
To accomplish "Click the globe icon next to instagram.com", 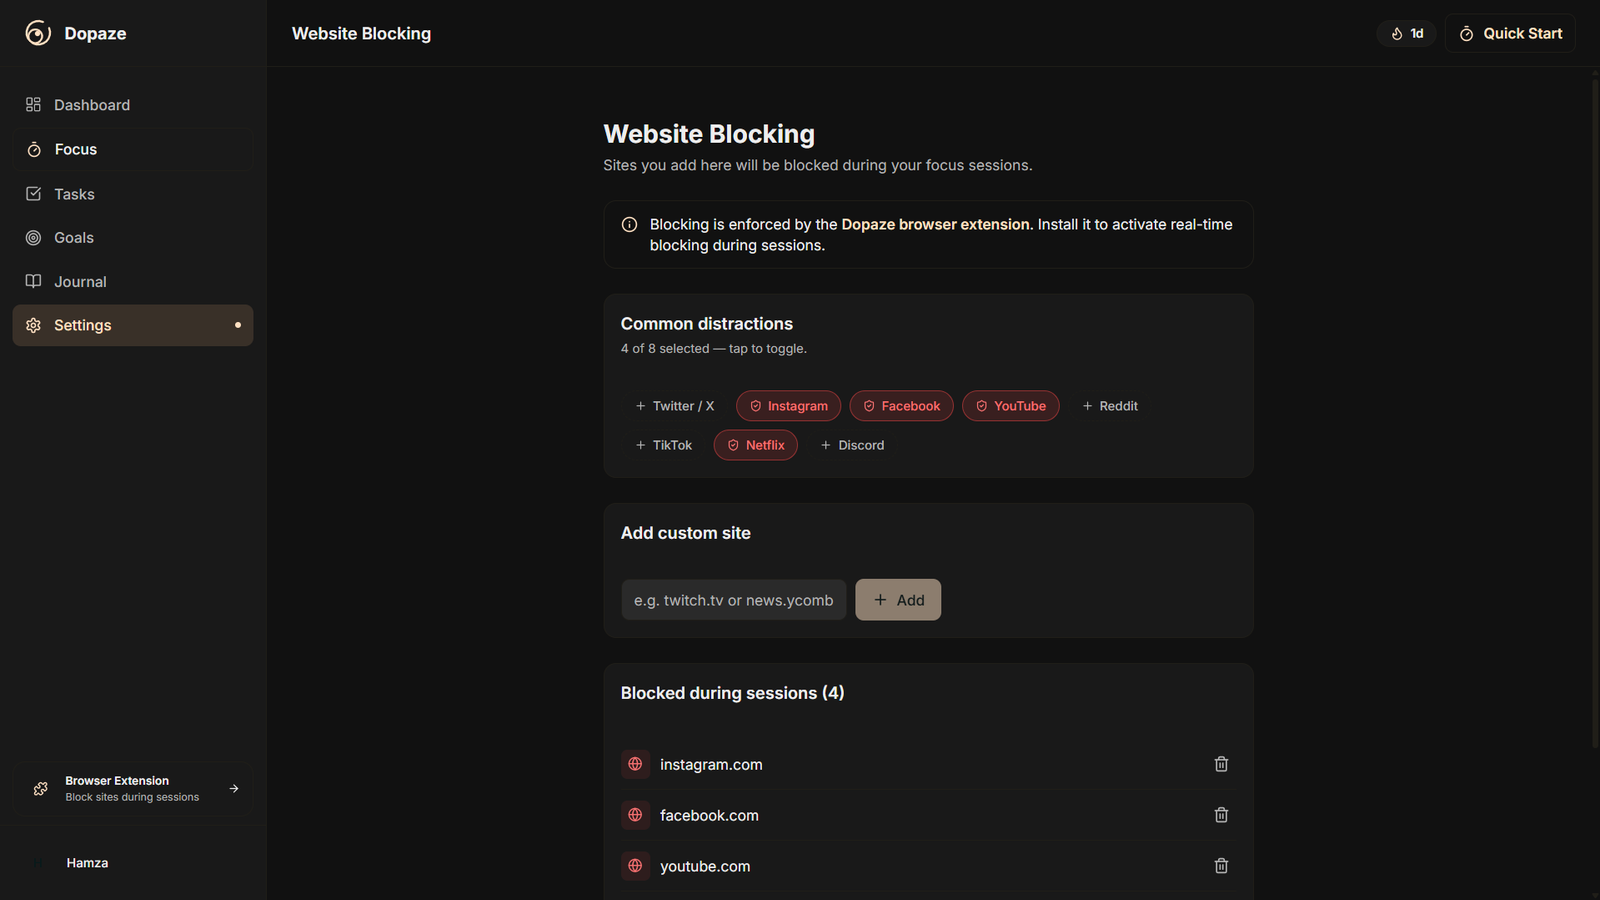I will [x=635, y=764].
